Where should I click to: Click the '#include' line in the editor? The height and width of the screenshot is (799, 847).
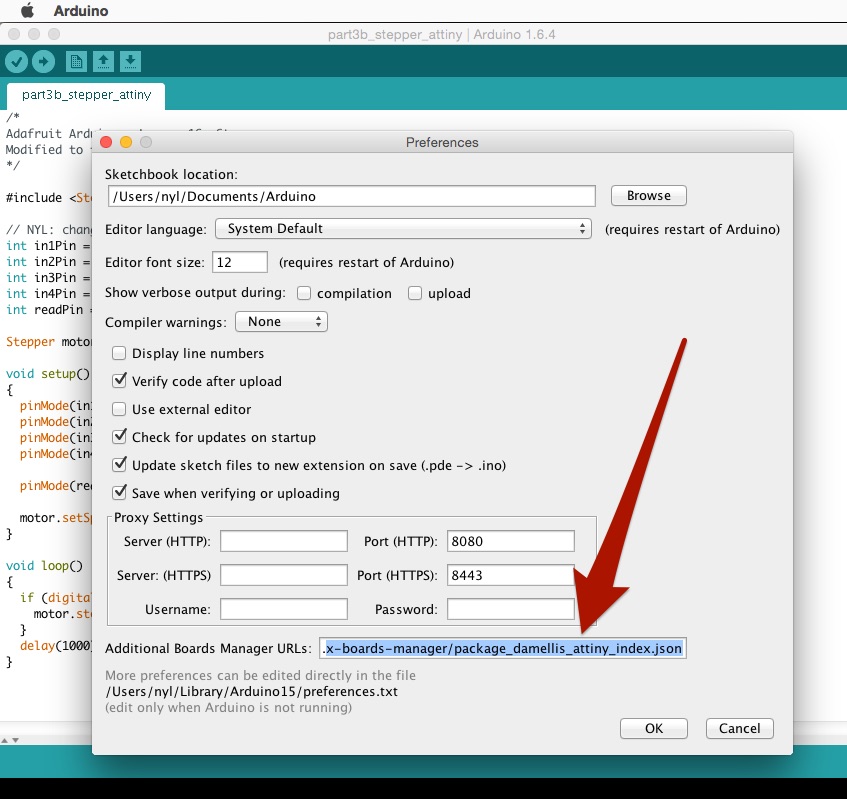click(x=49, y=198)
